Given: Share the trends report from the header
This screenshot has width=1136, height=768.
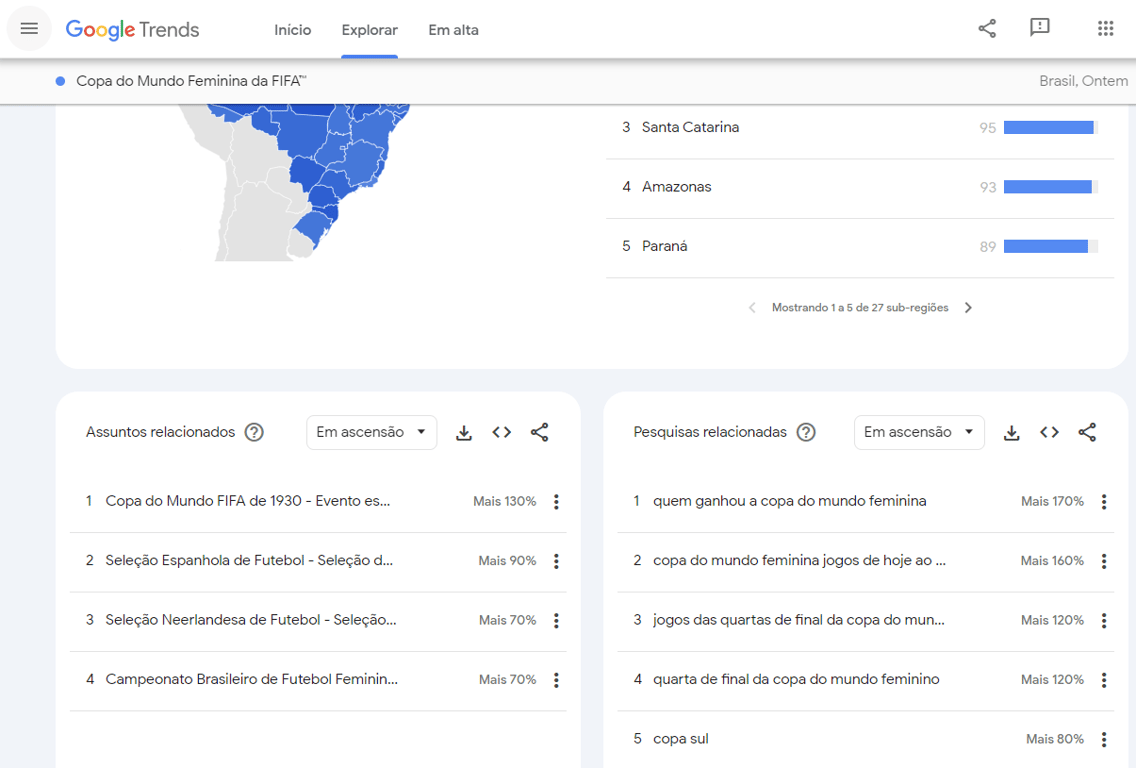Looking at the screenshot, I should click(x=987, y=28).
